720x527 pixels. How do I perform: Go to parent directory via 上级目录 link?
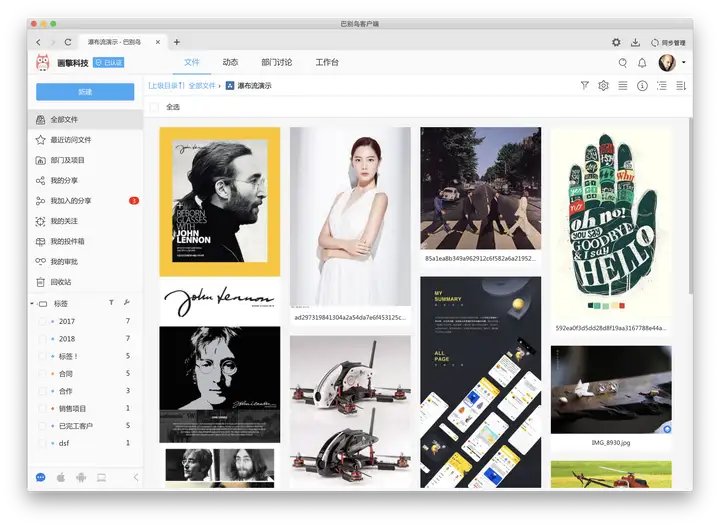coord(166,86)
